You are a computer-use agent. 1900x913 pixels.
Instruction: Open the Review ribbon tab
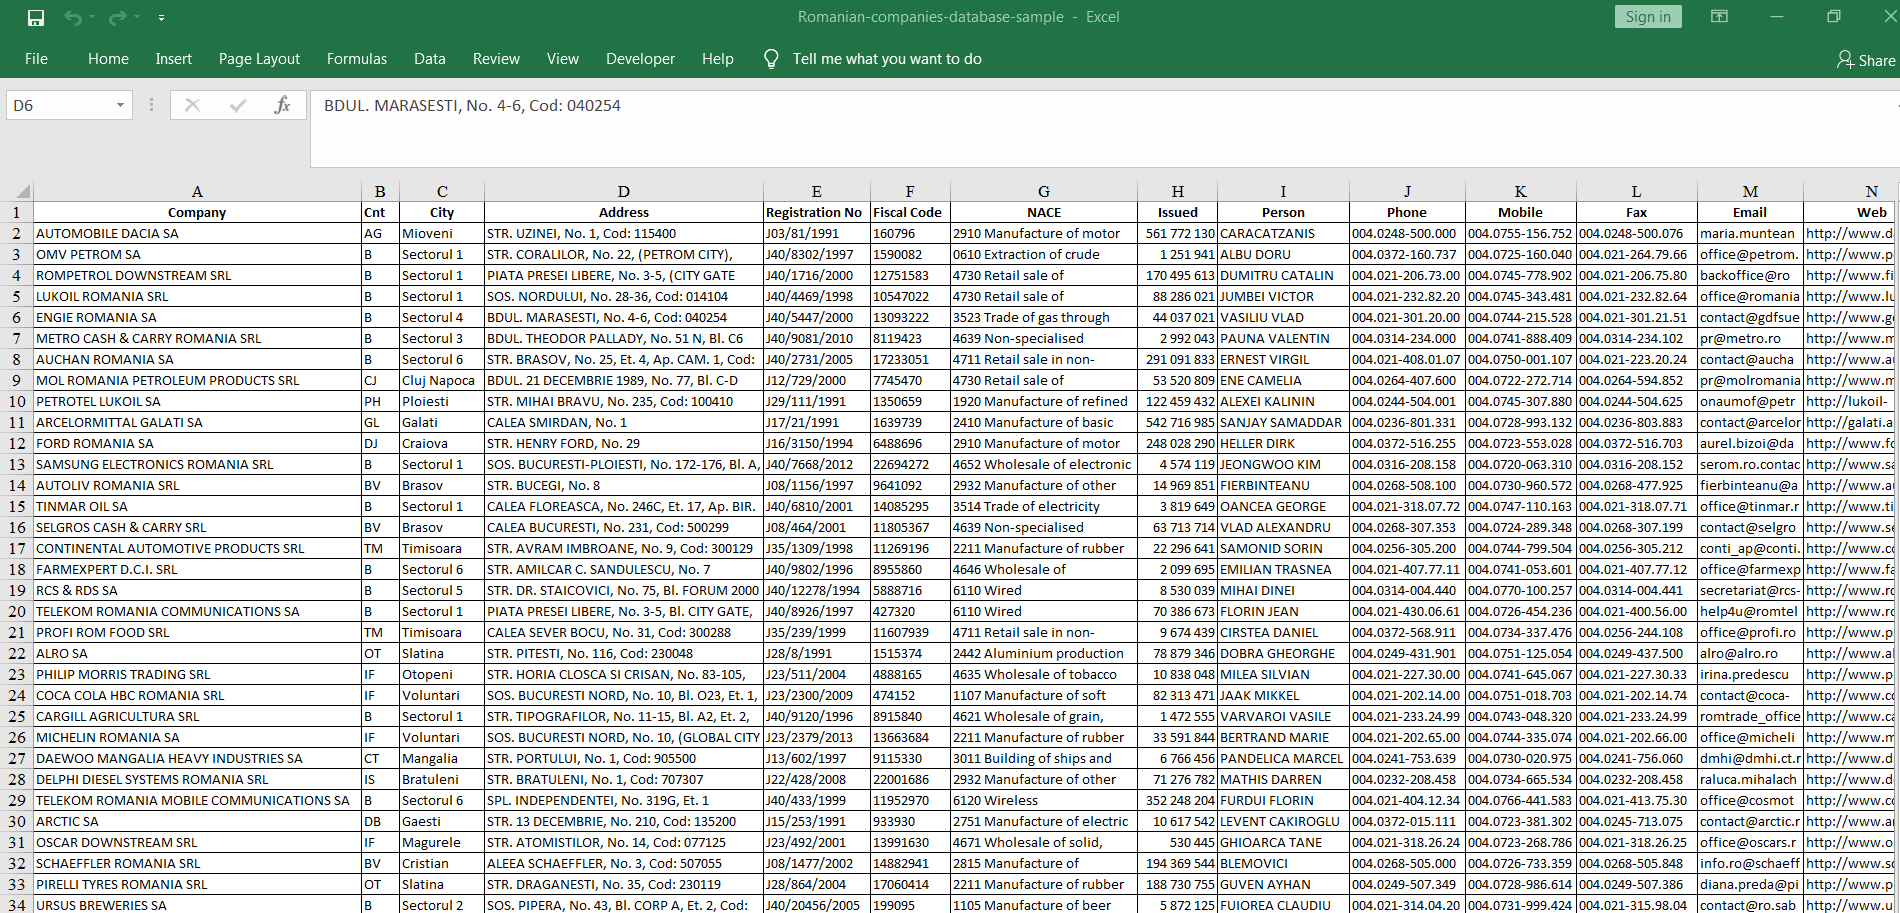[496, 59]
